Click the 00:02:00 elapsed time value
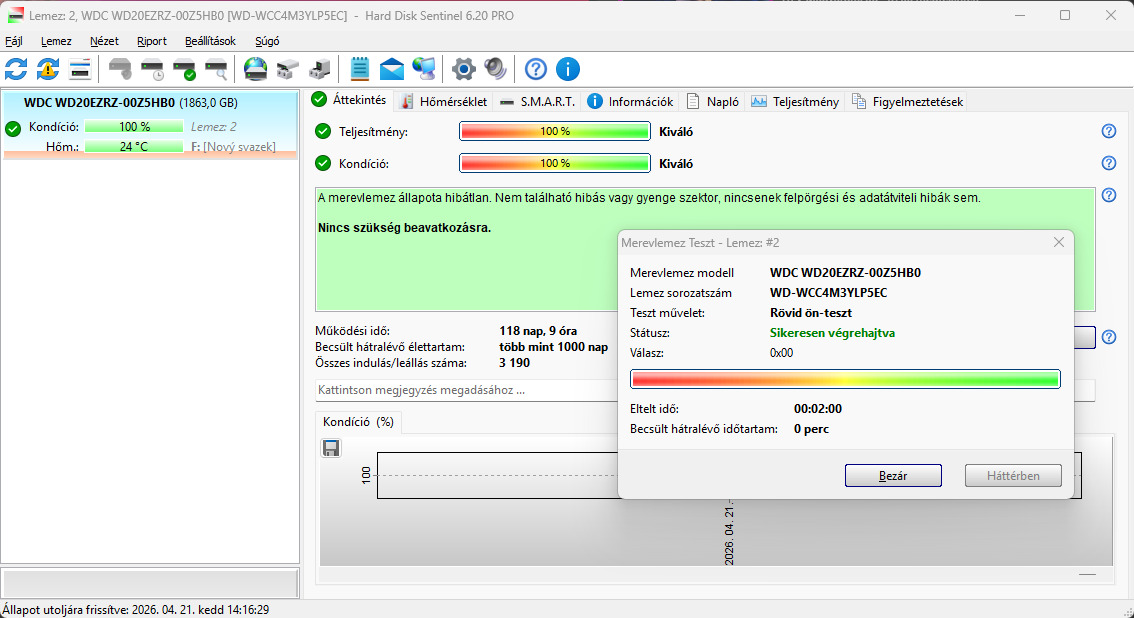The image size is (1134, 618). pyautogui.click(x=818, y=409)
